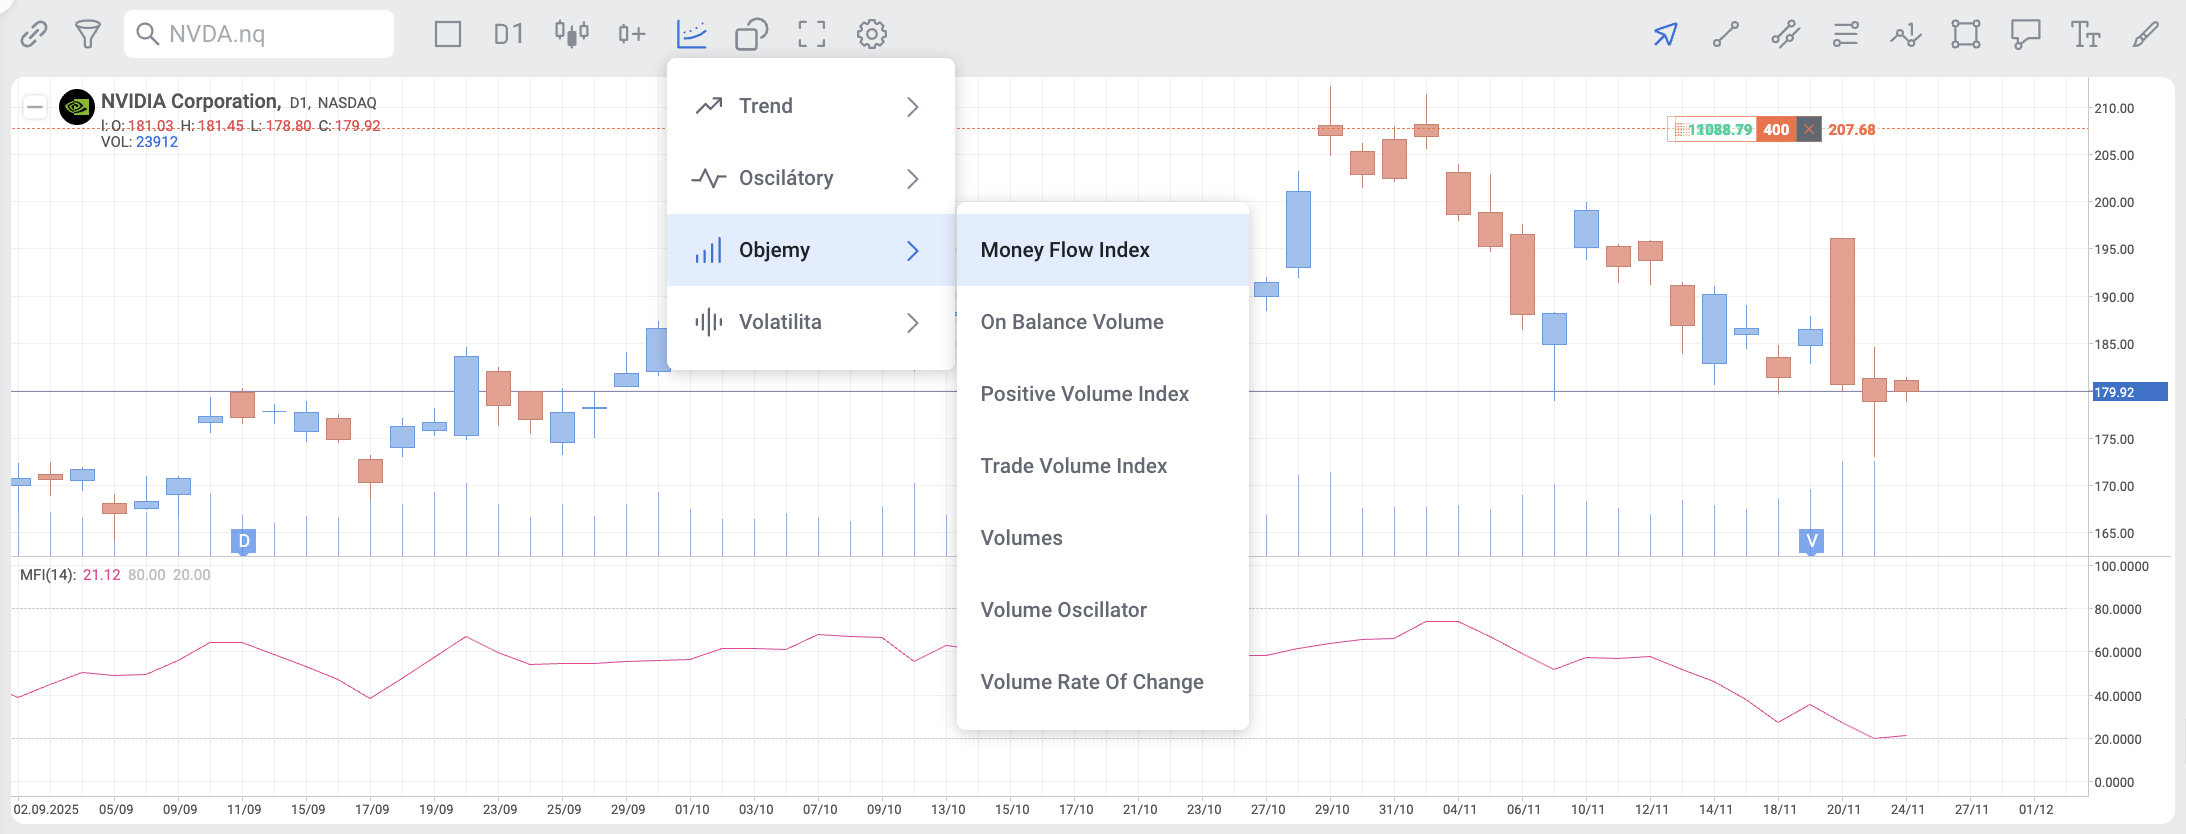Select the rectangle shape tool
This screenshot has height=834, width=2186.
[1966, 34]
